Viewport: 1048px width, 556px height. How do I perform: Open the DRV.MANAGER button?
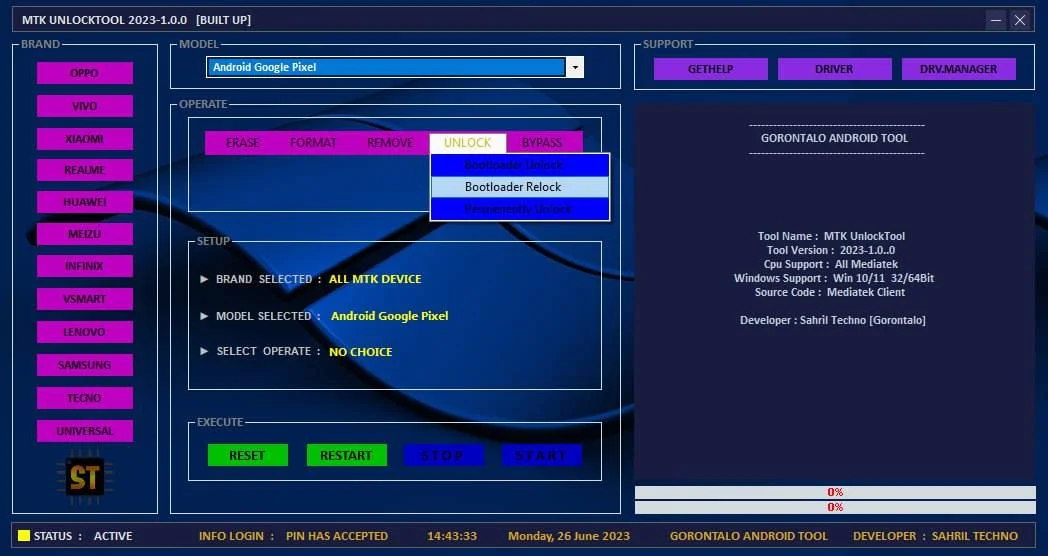[958, 69]
